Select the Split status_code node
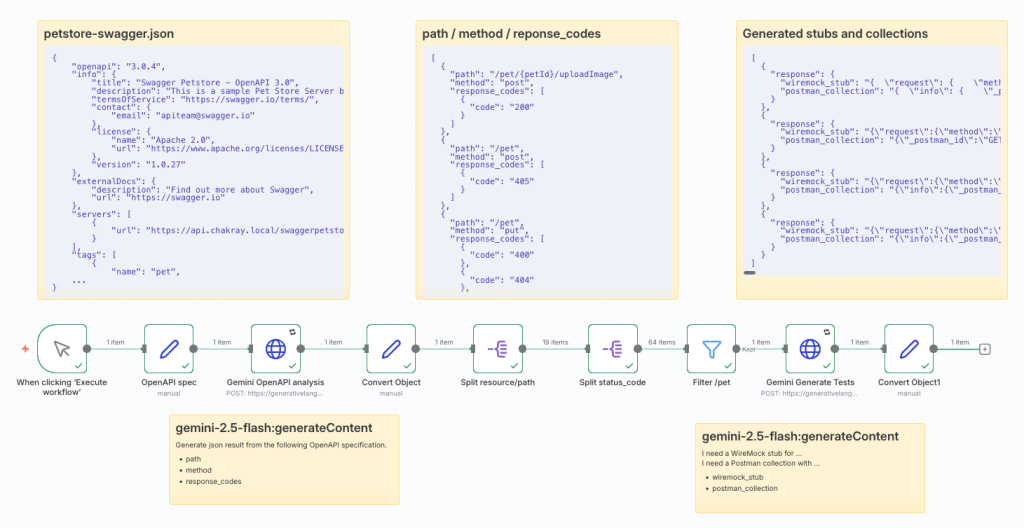 (x=612, y=348)
